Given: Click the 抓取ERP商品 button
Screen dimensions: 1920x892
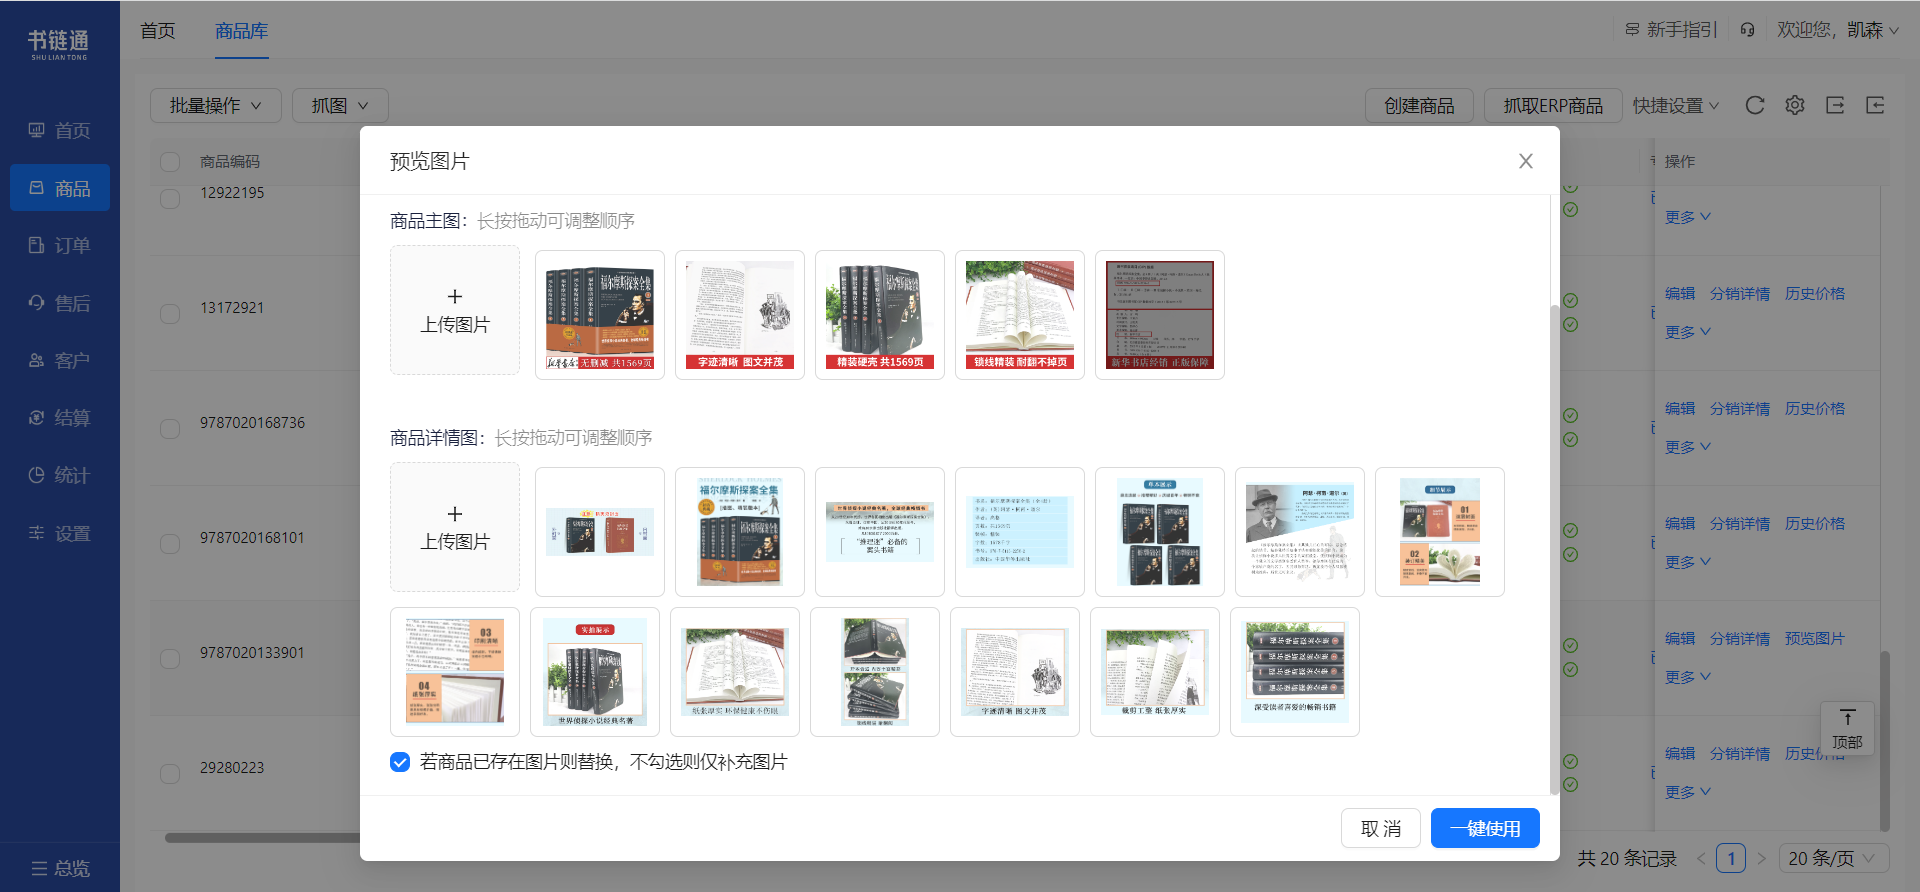Looking at the screenshot, I should tap(1553, 105).
